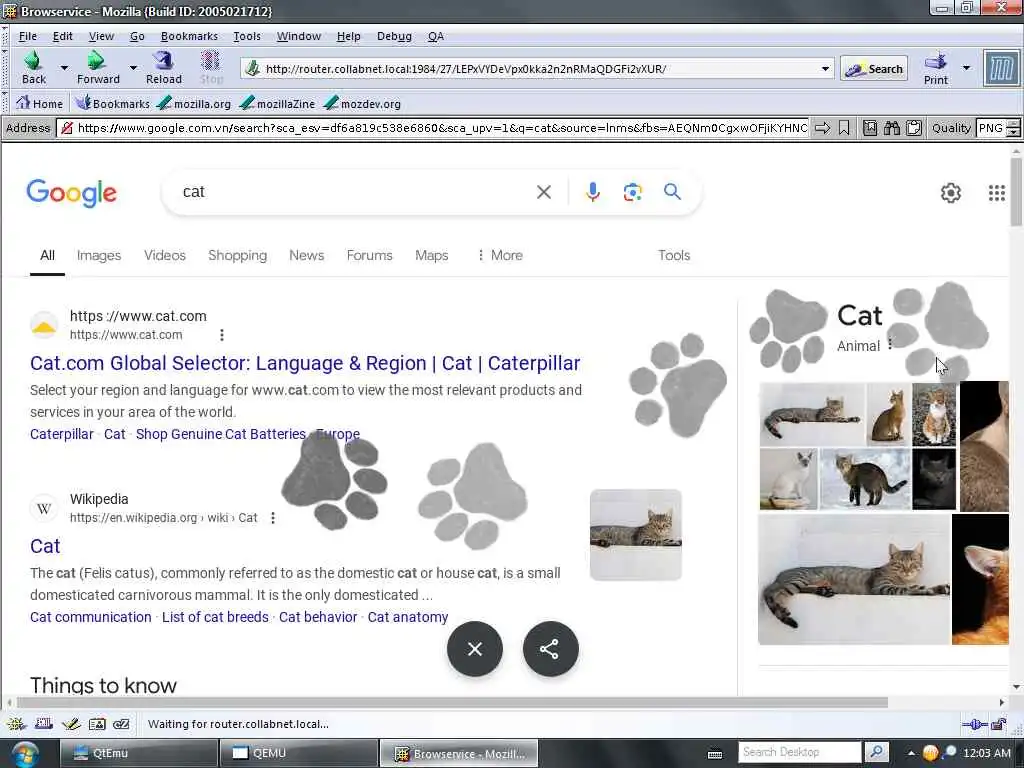Image resolution: width=1024 pixels, height=768 pixels.
Task: Open Google quick settings gear
Action: pyautogui.click(x=950, y=193)
